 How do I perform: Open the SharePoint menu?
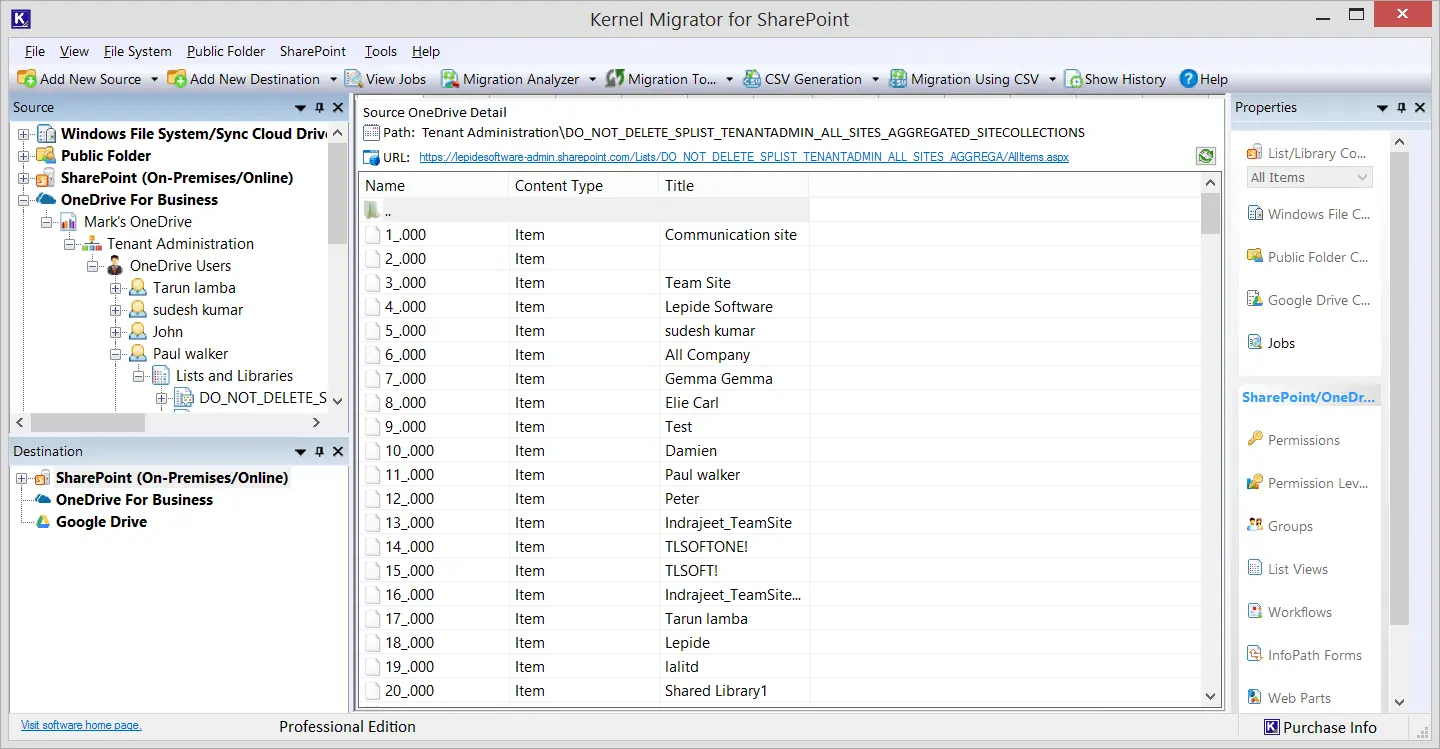(x=312, y=51)
